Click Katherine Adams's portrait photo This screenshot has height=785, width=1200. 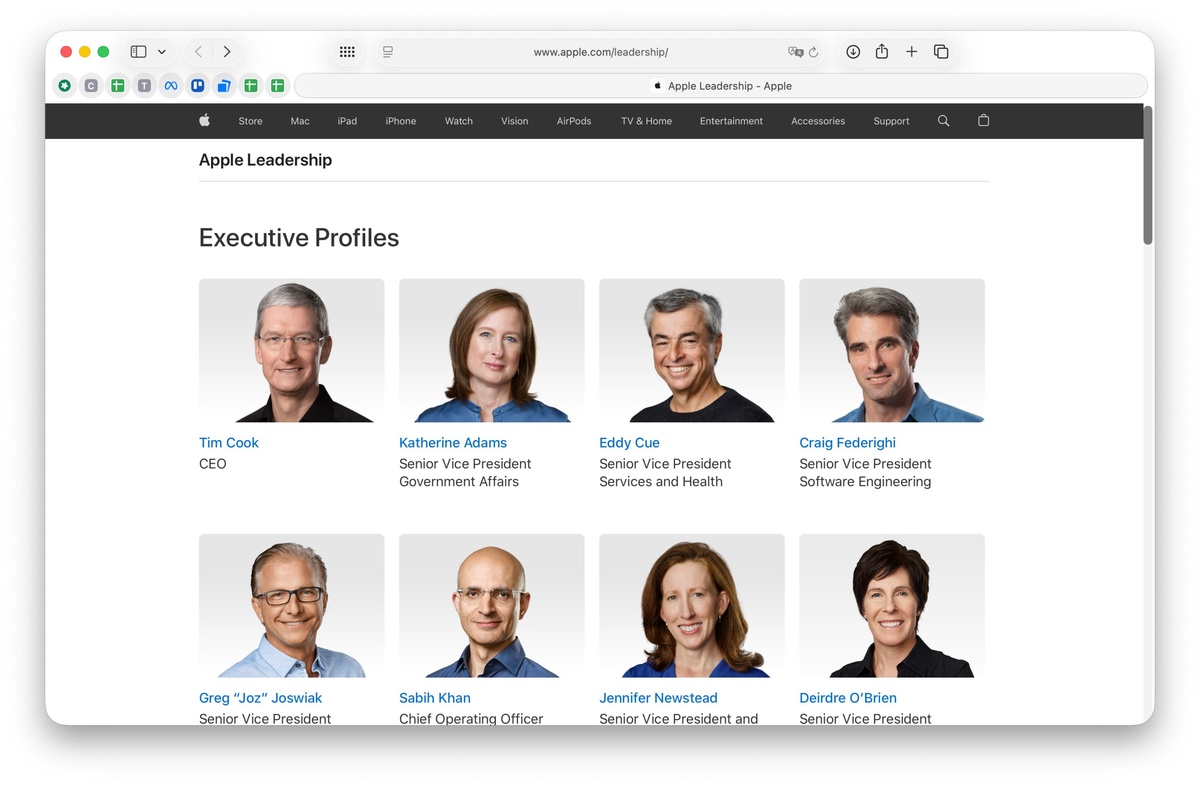coord(491,351)
